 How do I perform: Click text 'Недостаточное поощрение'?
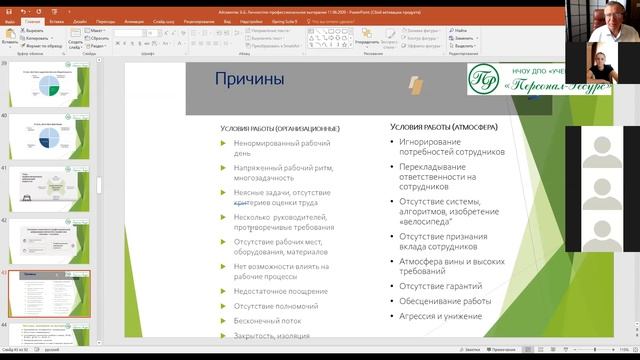tap(281, 291)
